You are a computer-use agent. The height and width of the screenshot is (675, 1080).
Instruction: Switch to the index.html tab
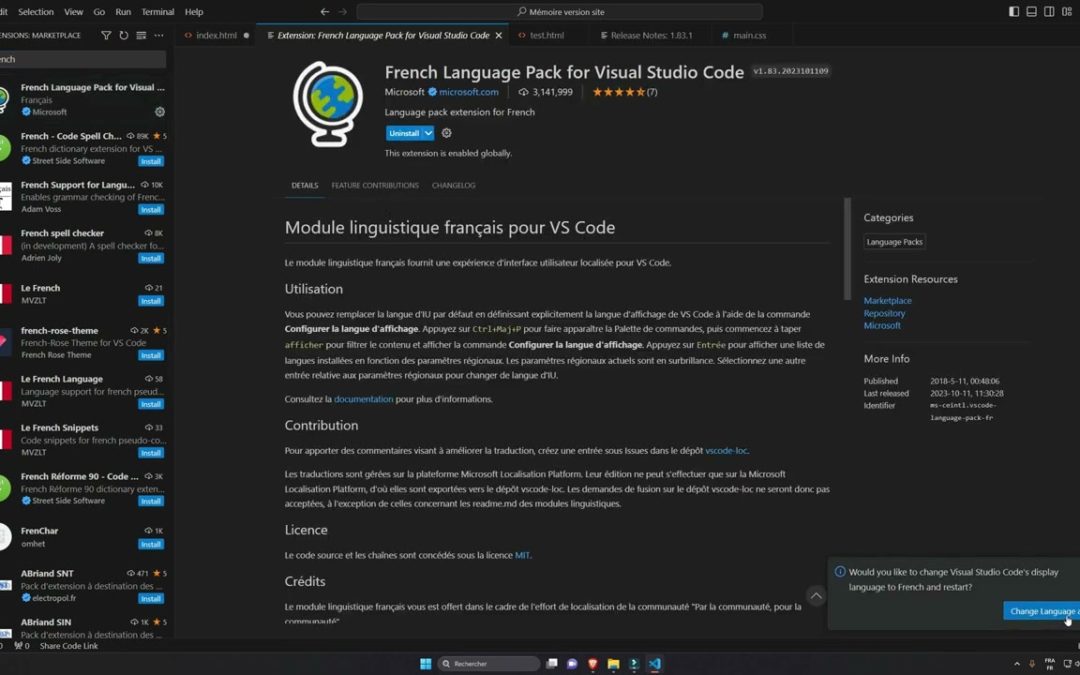(216, 35)
